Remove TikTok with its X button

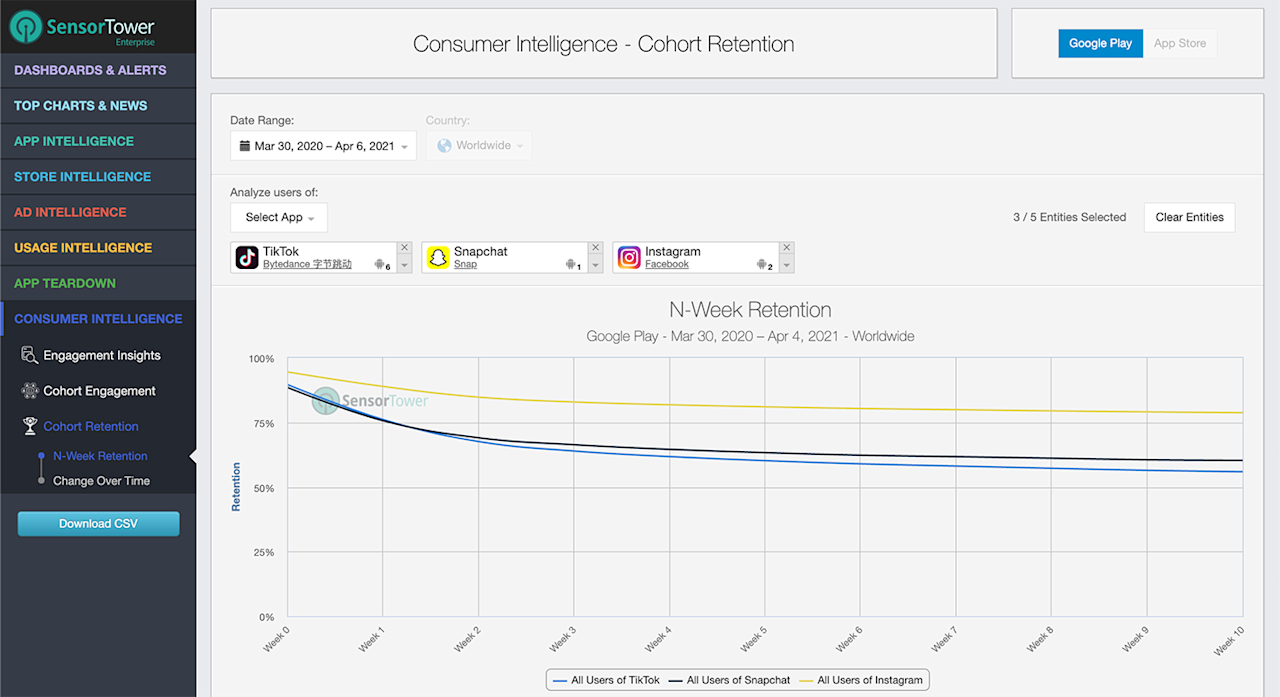pos(404,248)
